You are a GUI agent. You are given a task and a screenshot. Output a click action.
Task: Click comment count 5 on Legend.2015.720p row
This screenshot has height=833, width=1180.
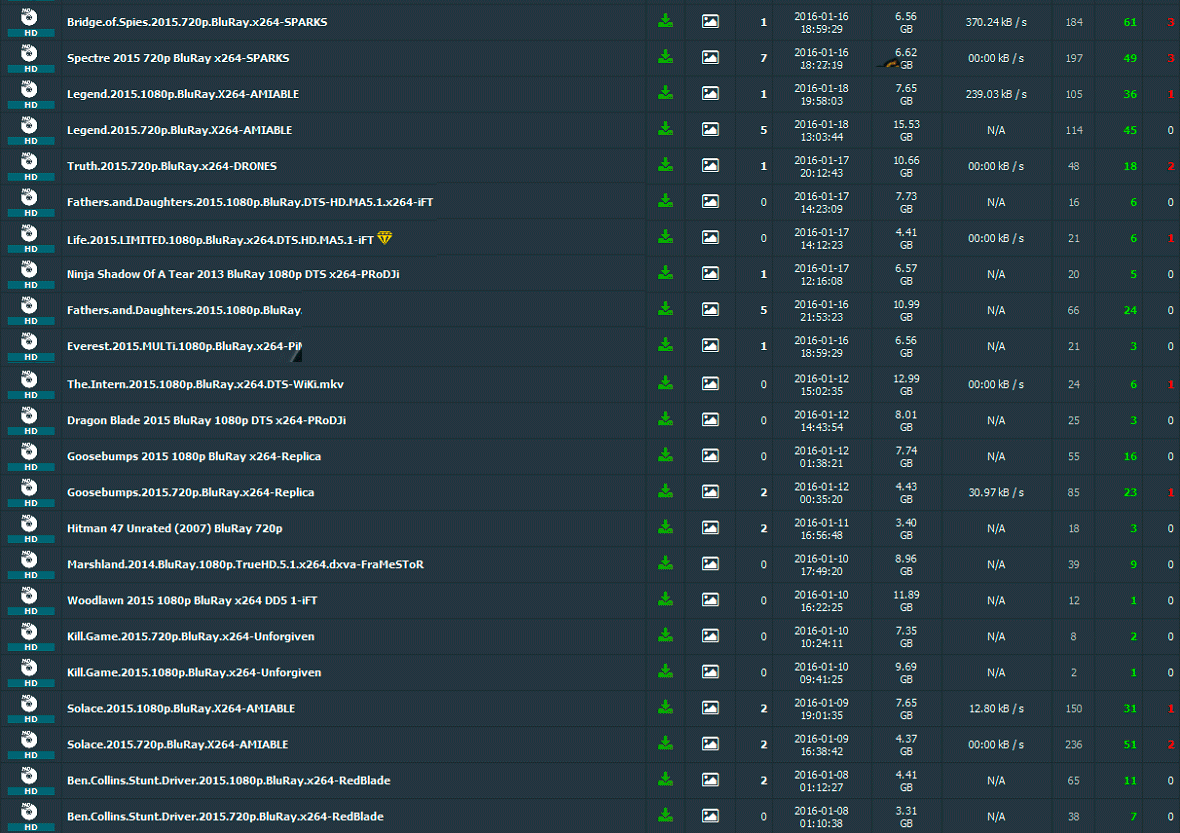[x=764, y=130]
